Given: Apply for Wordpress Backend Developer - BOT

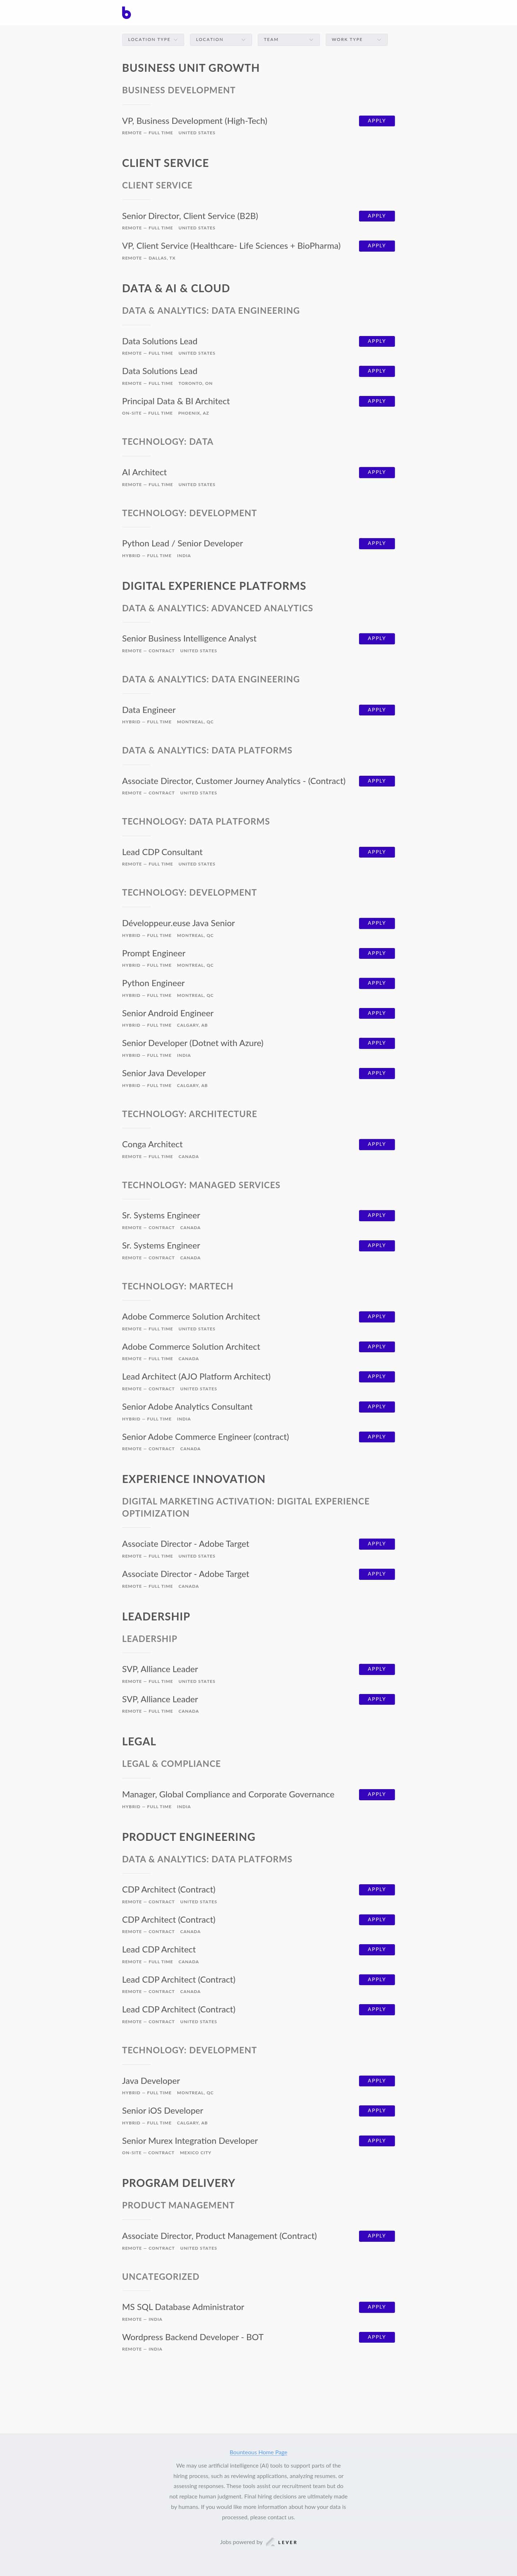Looking at the screenshot, I should click(376, 2337).
